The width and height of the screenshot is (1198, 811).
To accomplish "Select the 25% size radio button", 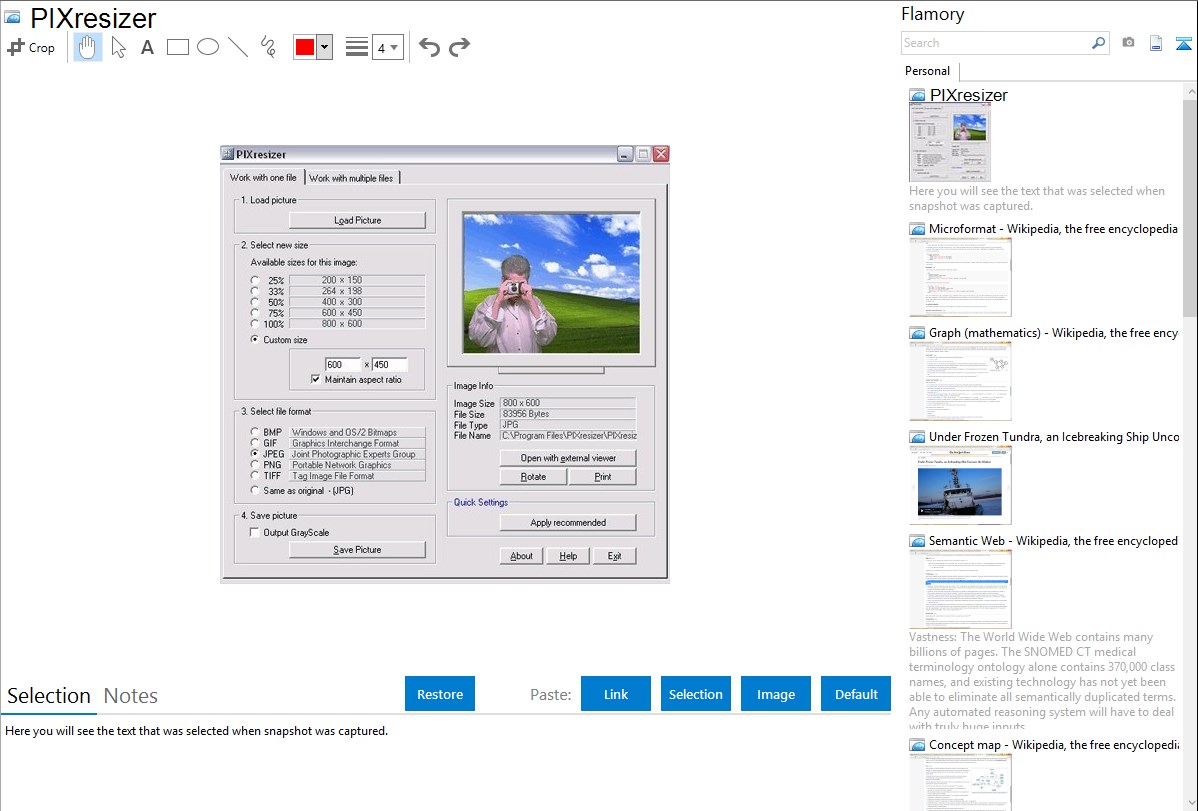I will pos(255,281).
